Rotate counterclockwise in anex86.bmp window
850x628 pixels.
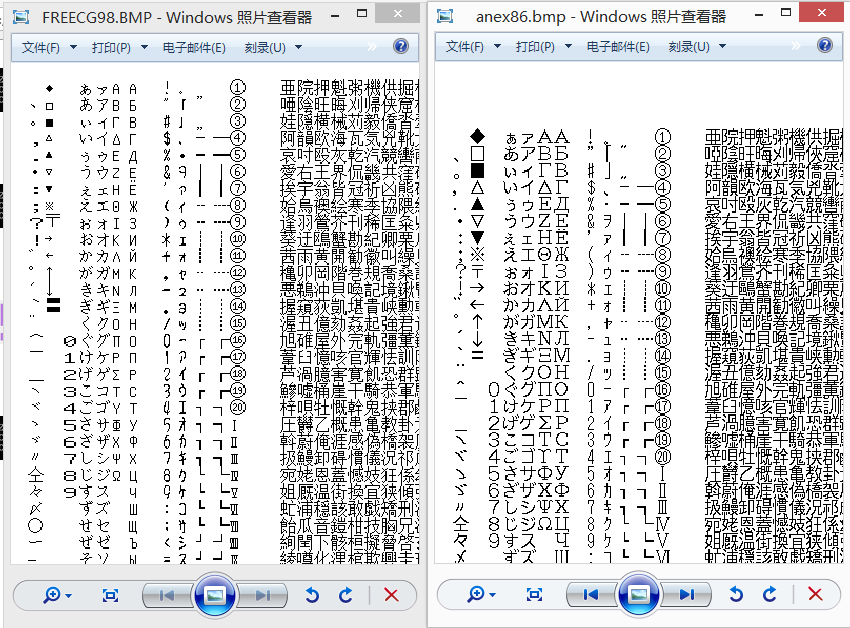[x=736, y=594]
